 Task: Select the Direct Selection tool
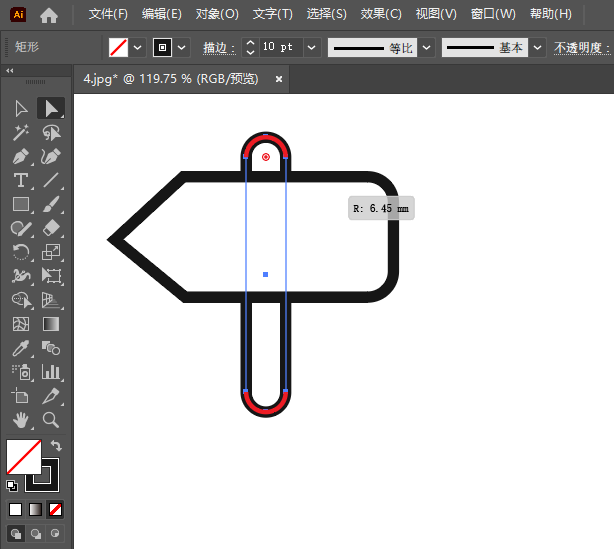tap(51, 108)
